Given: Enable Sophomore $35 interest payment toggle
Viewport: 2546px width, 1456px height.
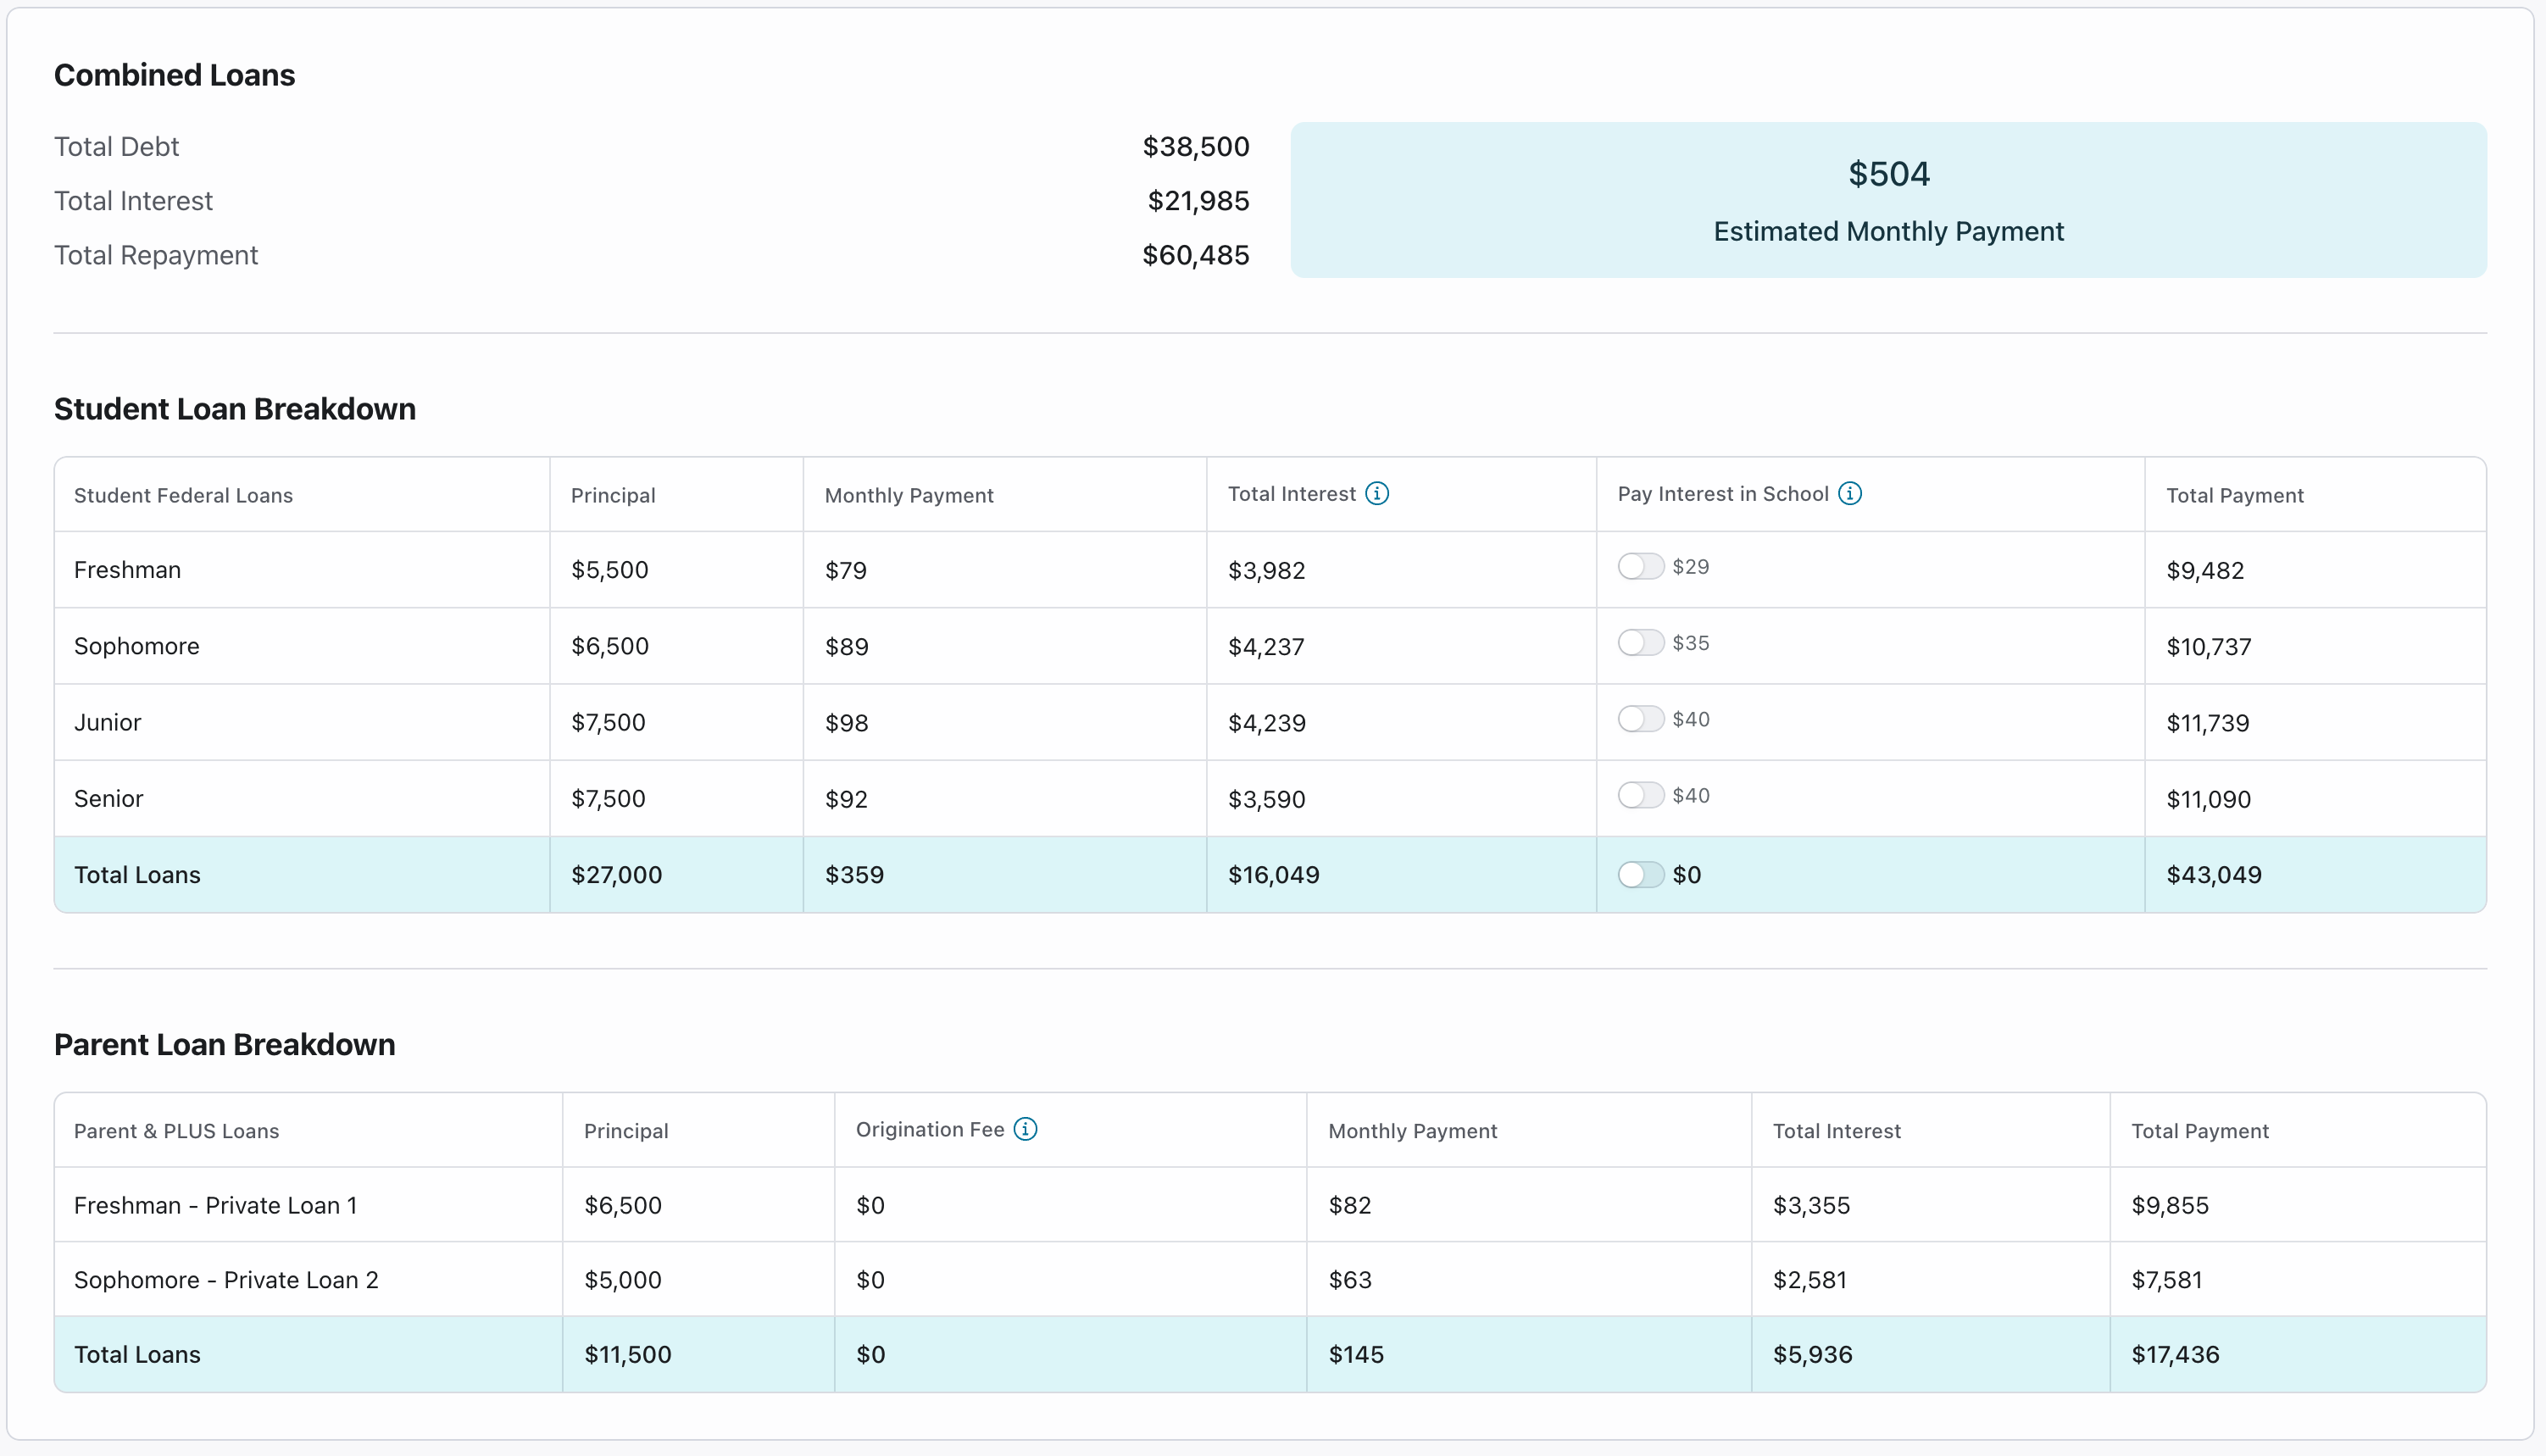Looking at the screenshot, I should point(1640,642).
